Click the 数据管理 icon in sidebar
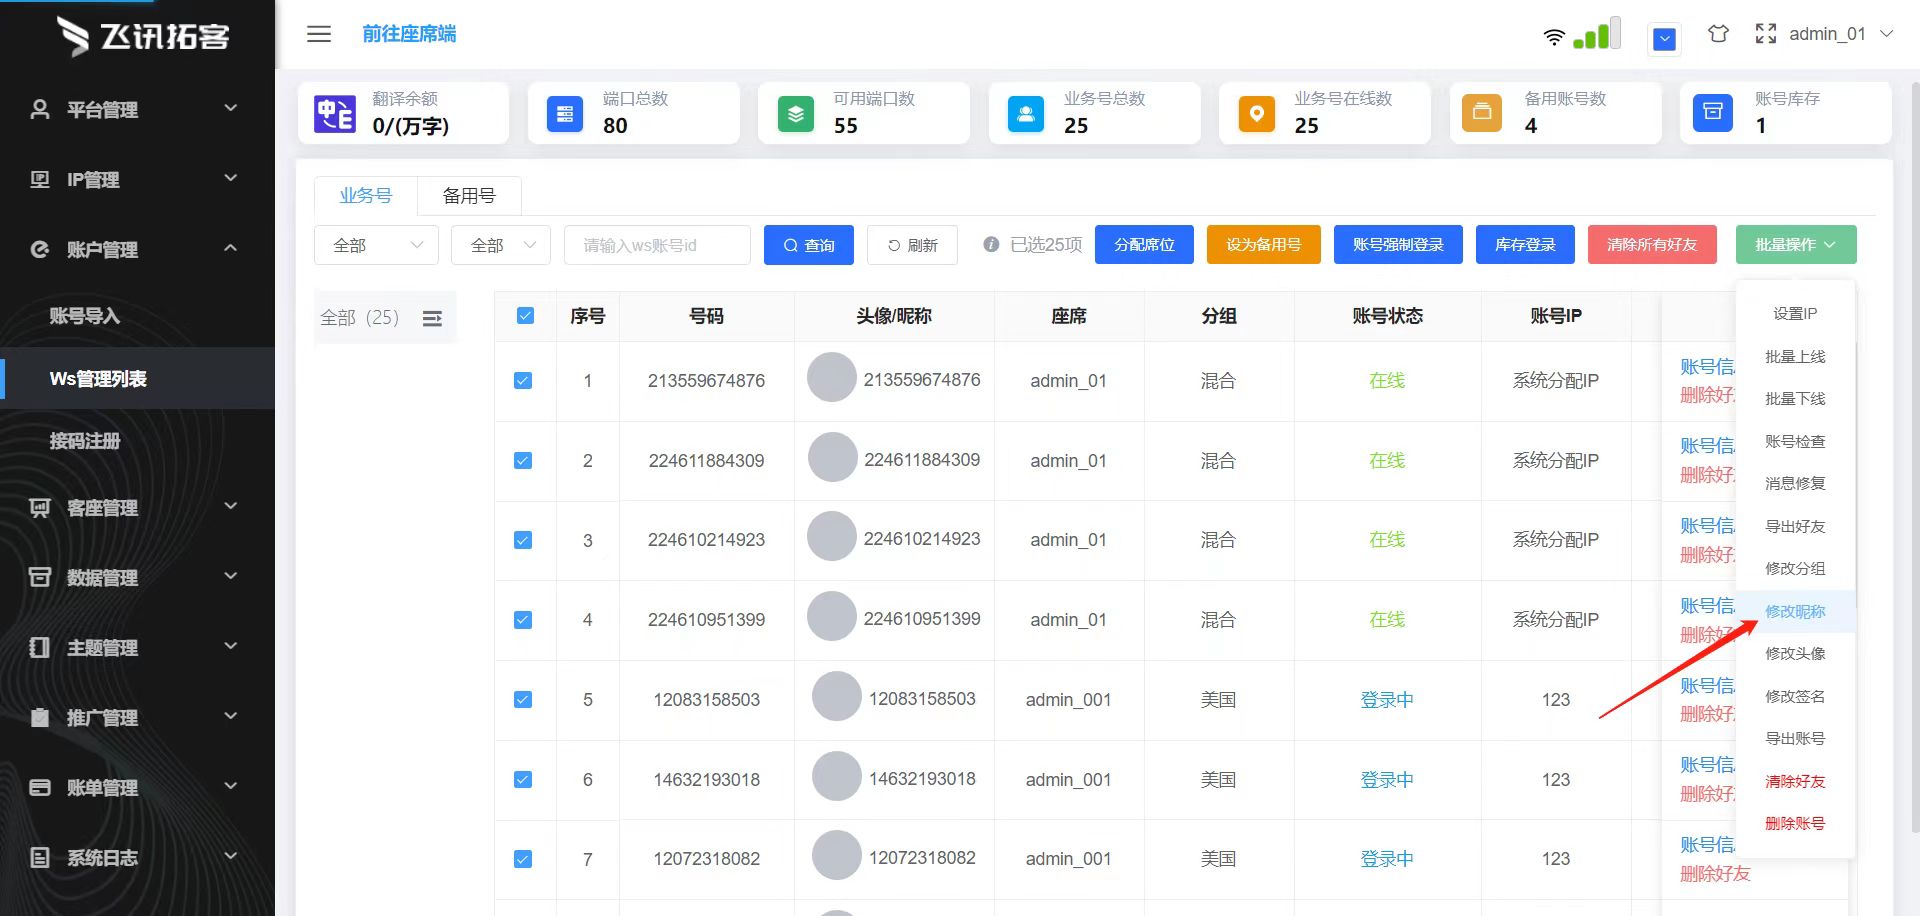The image size is (1920, 916). pos(40,577)
